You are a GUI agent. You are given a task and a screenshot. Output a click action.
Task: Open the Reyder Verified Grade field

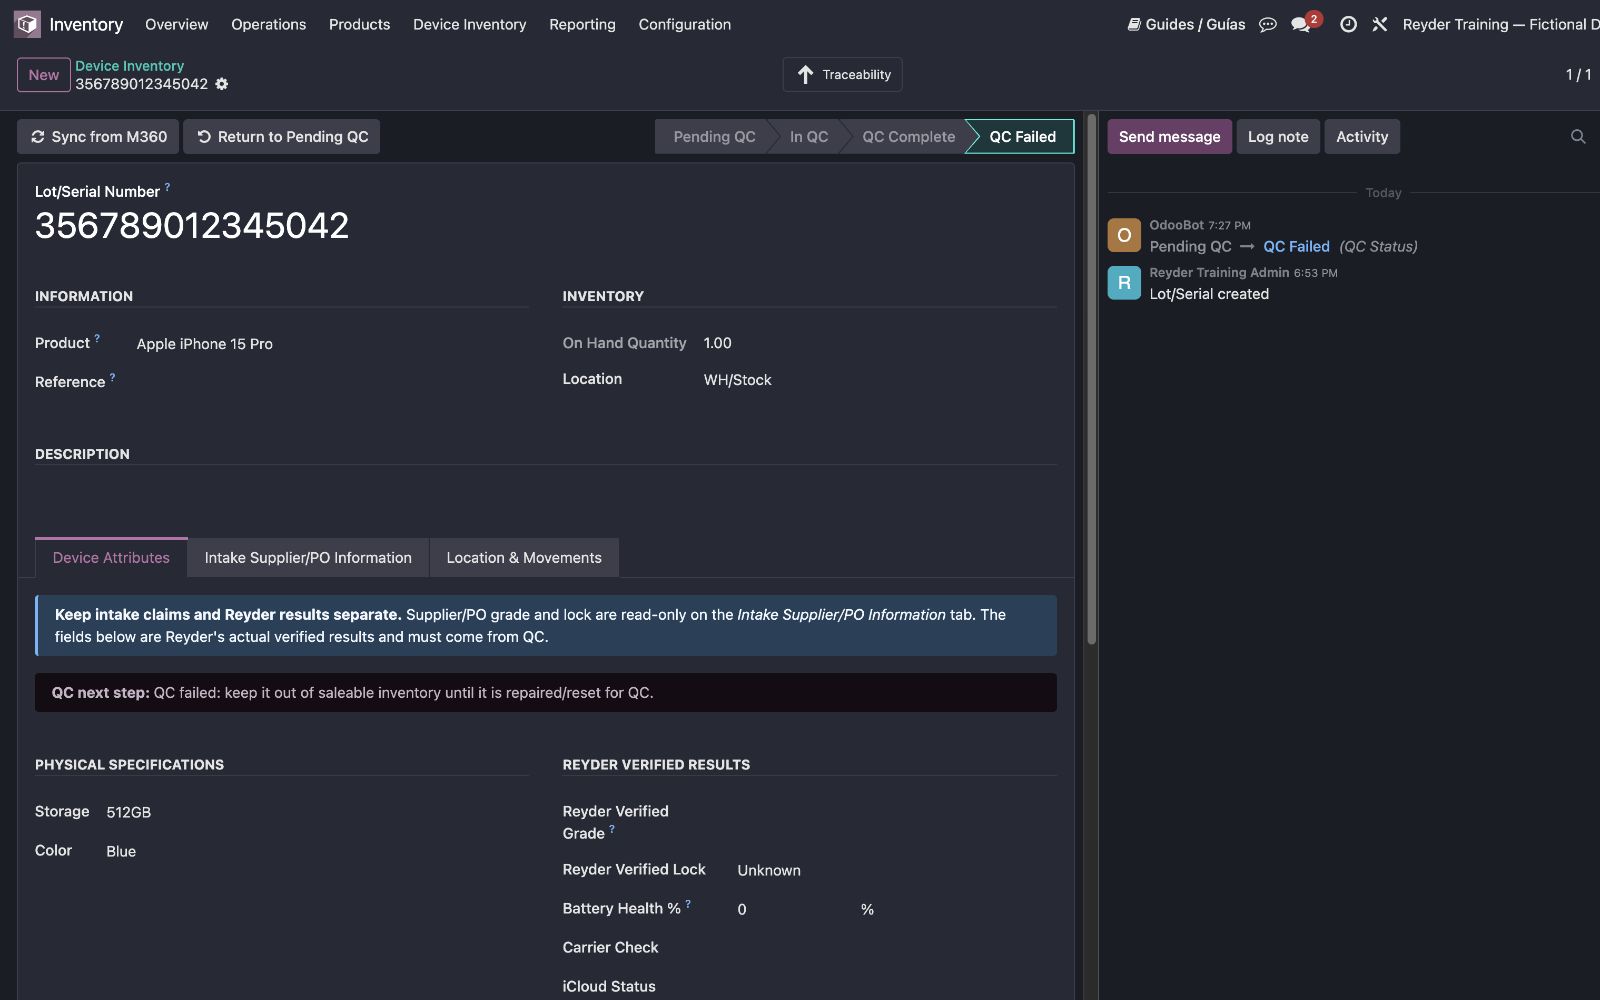coord(896,822)
